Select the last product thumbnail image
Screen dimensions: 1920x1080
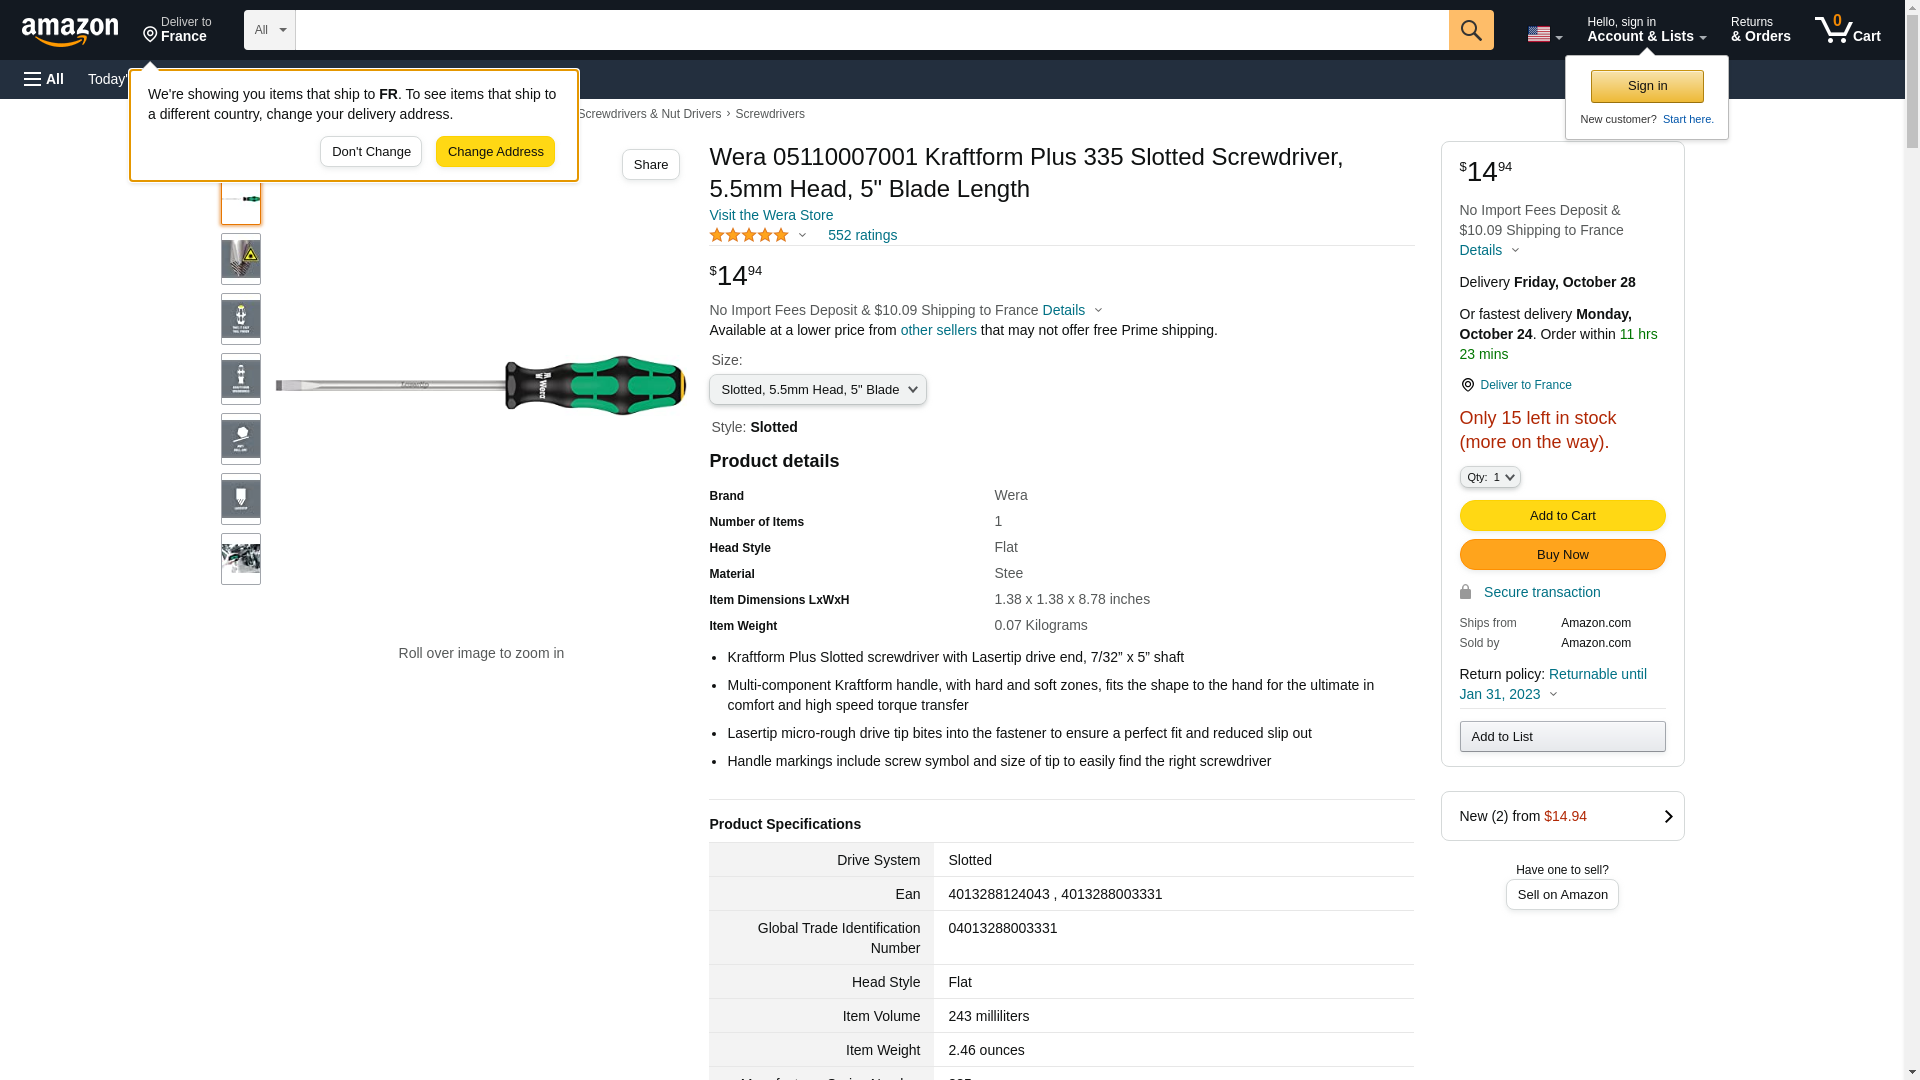[x=241, y=559]
